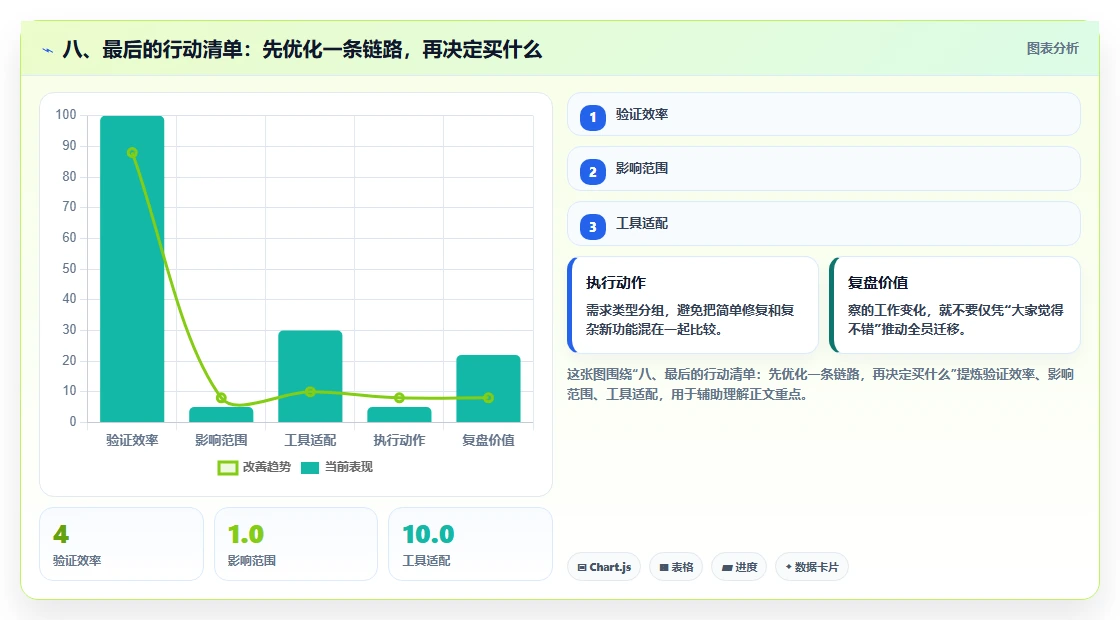
Task: Click the 复盘价值 bar in the chart
Action: 489,389
